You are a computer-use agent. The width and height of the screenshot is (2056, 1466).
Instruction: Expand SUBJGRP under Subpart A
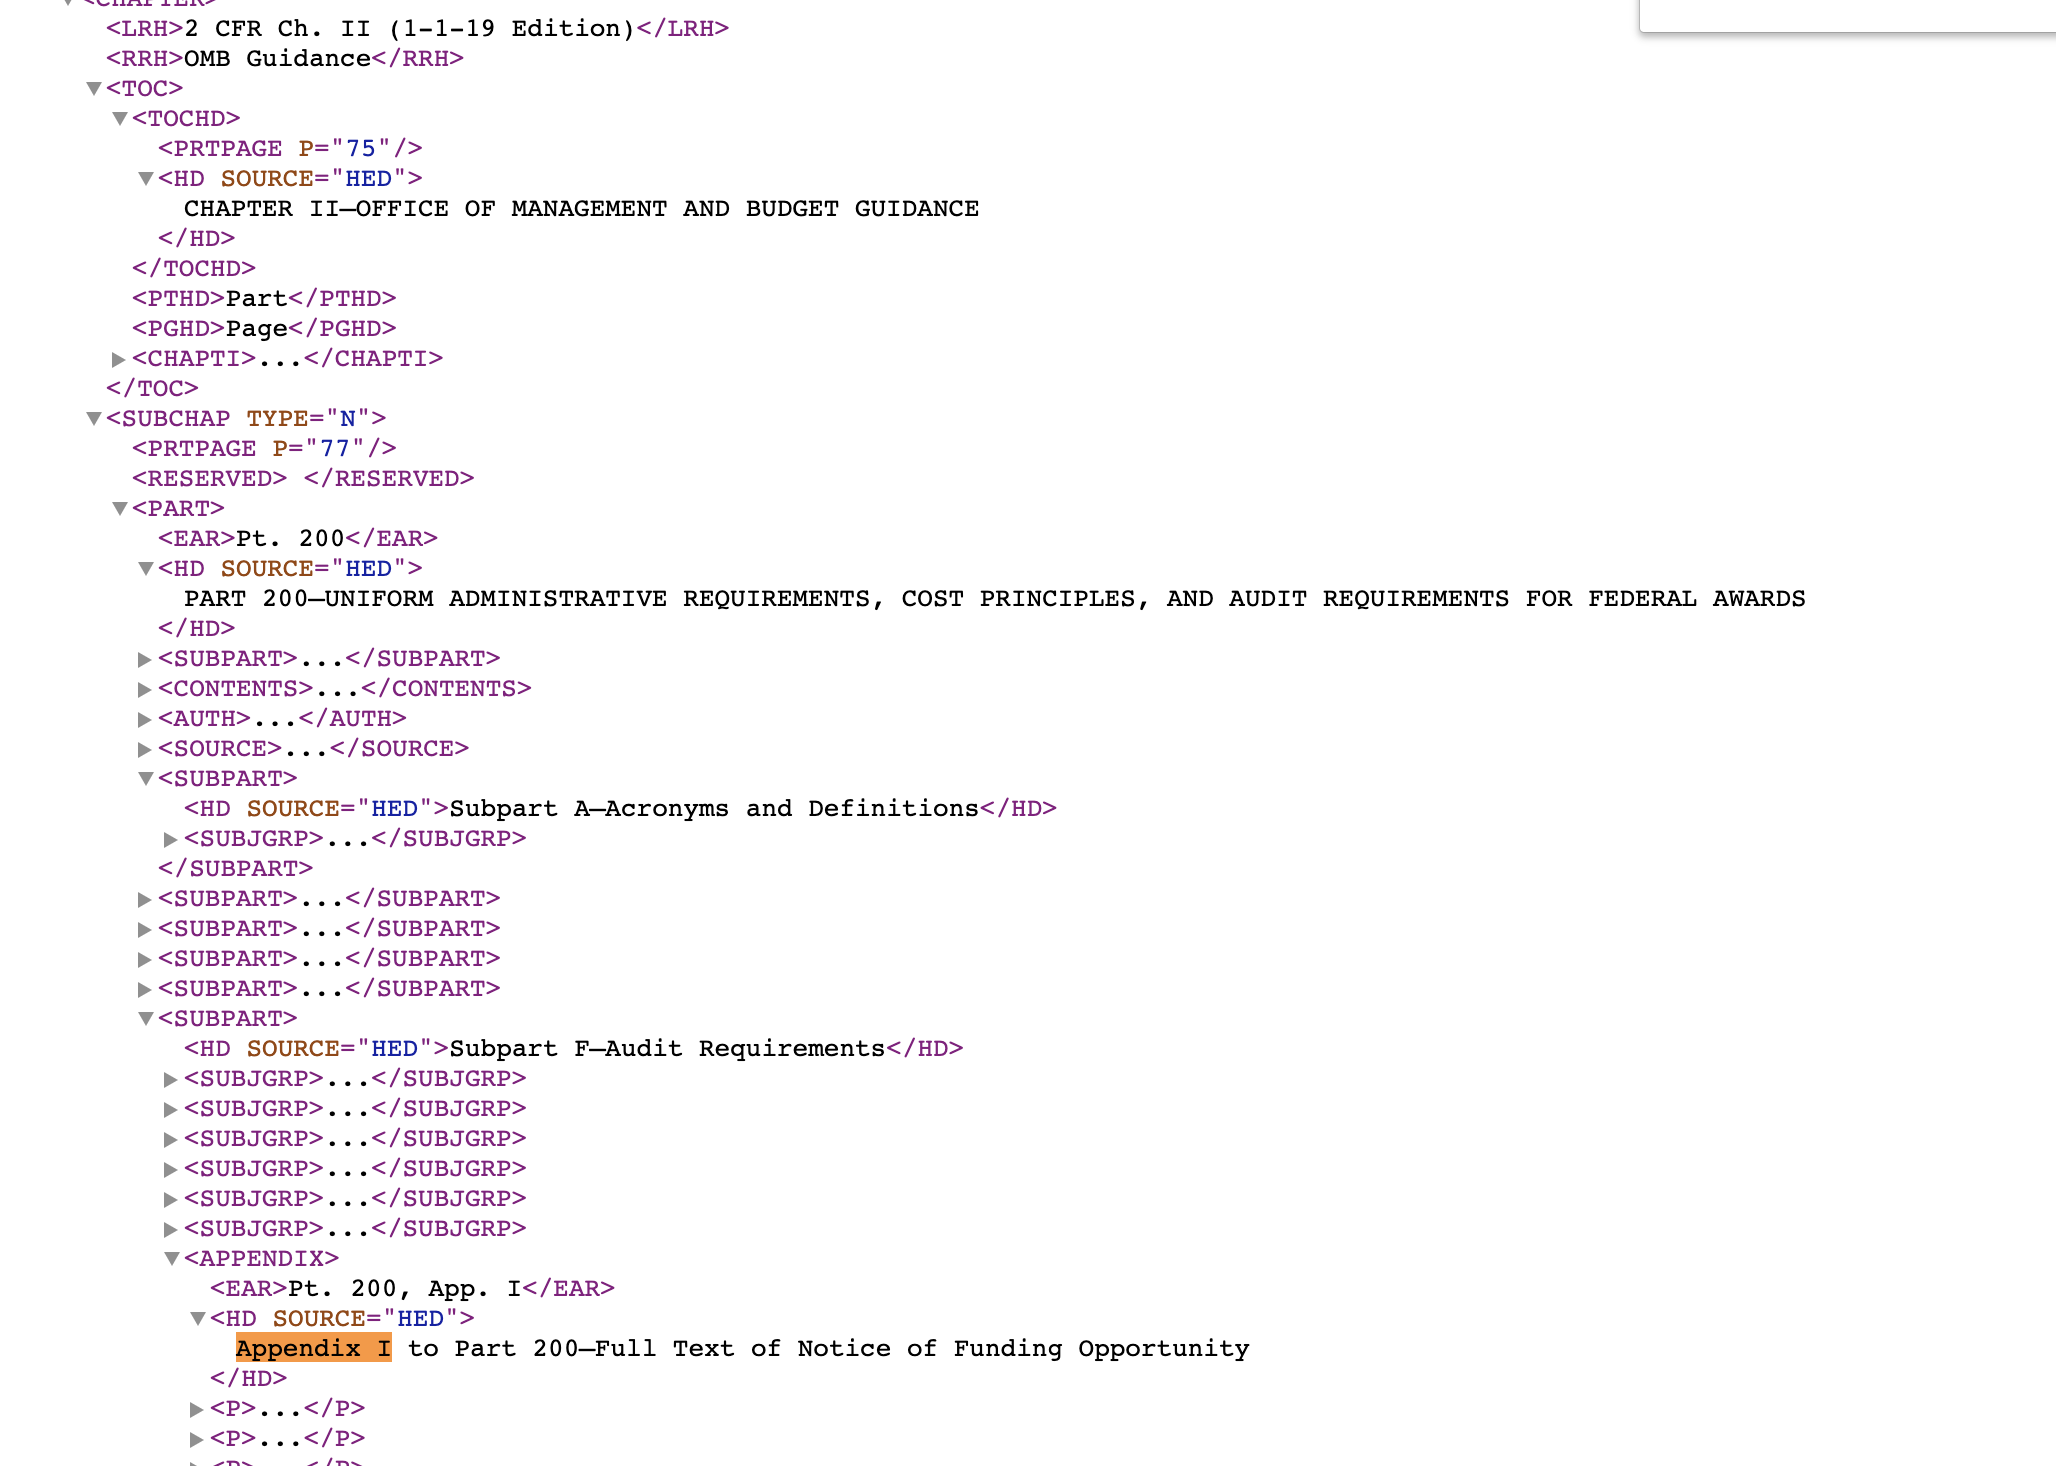pyautogui.click(x=171, y=839)
